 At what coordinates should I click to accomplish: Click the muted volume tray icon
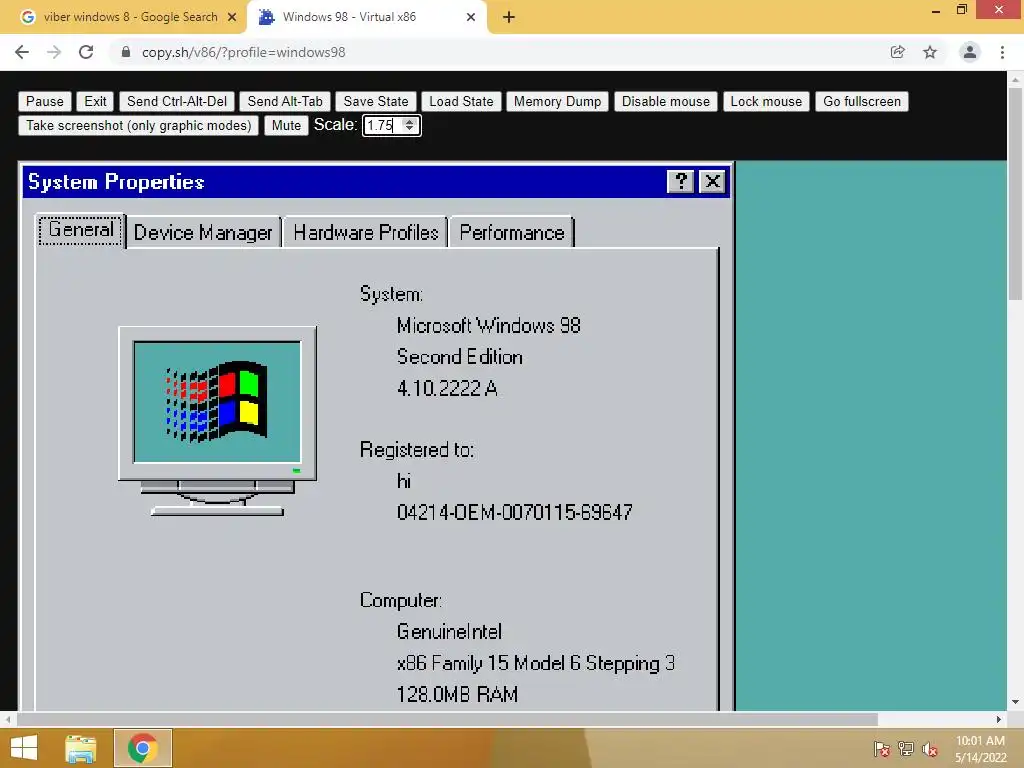(930, 749)
